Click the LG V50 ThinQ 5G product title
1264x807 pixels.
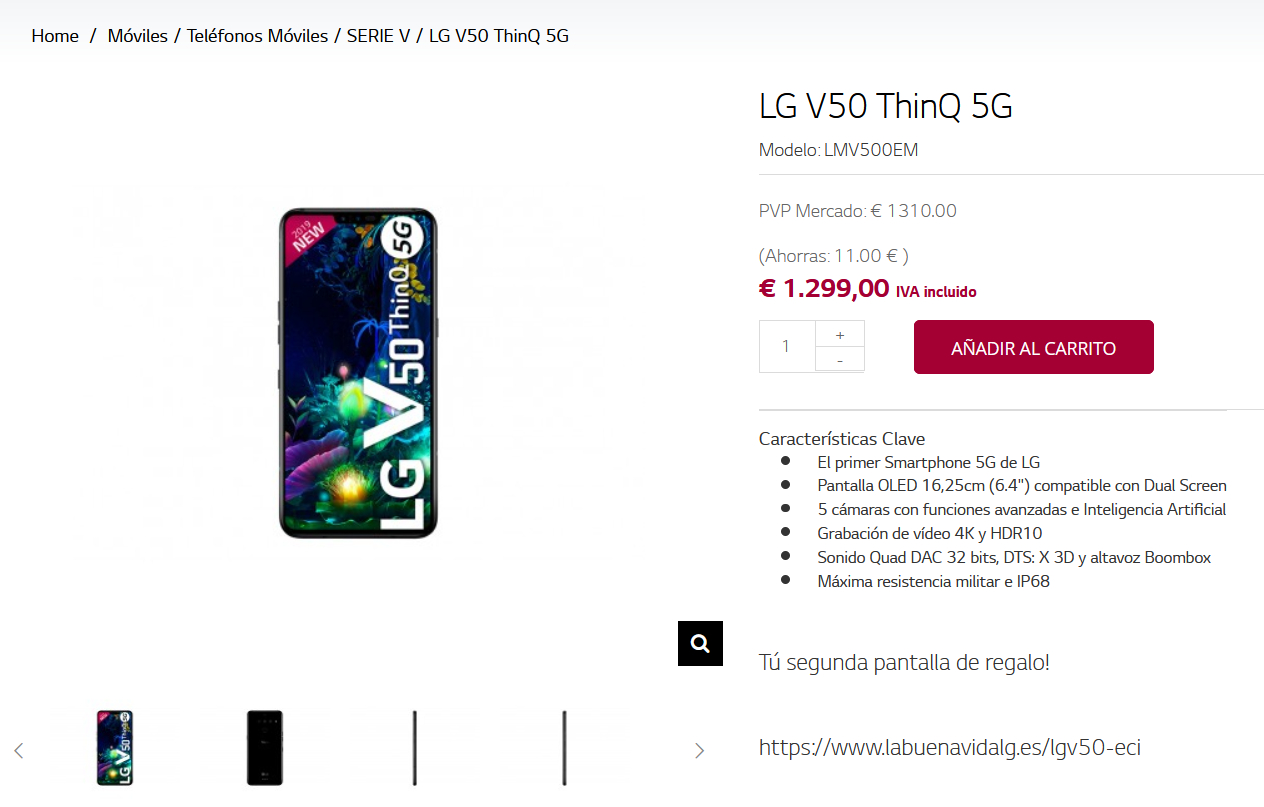[x=886, y=106]
